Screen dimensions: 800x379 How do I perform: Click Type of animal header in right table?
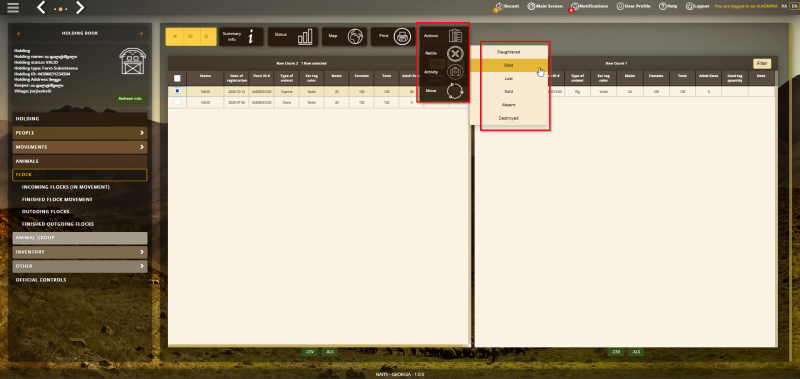(578, 78)
